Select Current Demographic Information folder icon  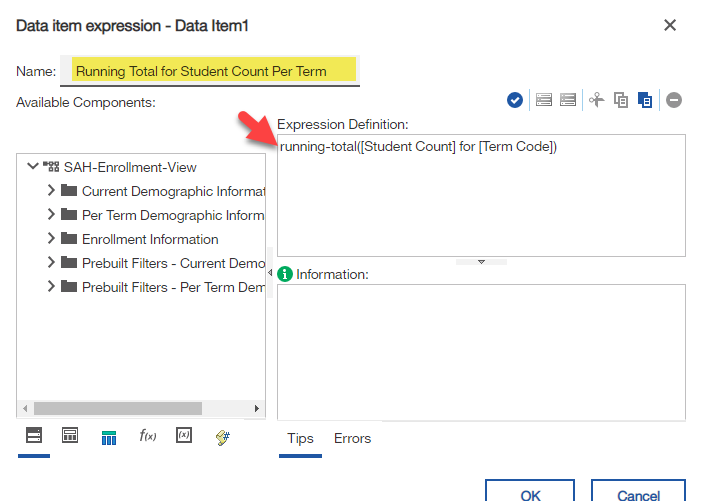point(69,190)
